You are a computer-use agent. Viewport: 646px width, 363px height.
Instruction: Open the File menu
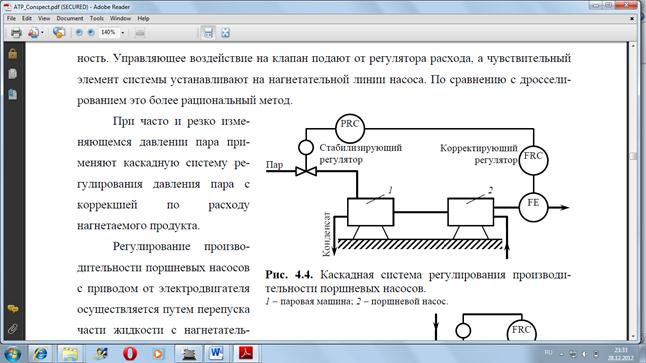(x=12, y=19)
